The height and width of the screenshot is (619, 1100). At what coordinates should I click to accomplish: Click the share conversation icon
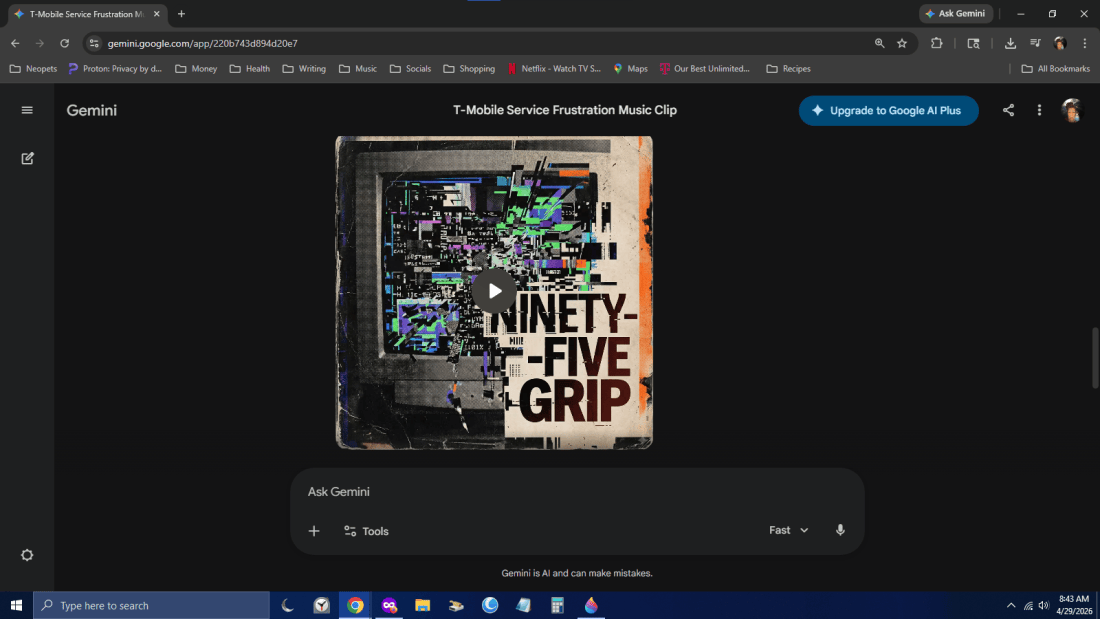(x=1008, y=110)
